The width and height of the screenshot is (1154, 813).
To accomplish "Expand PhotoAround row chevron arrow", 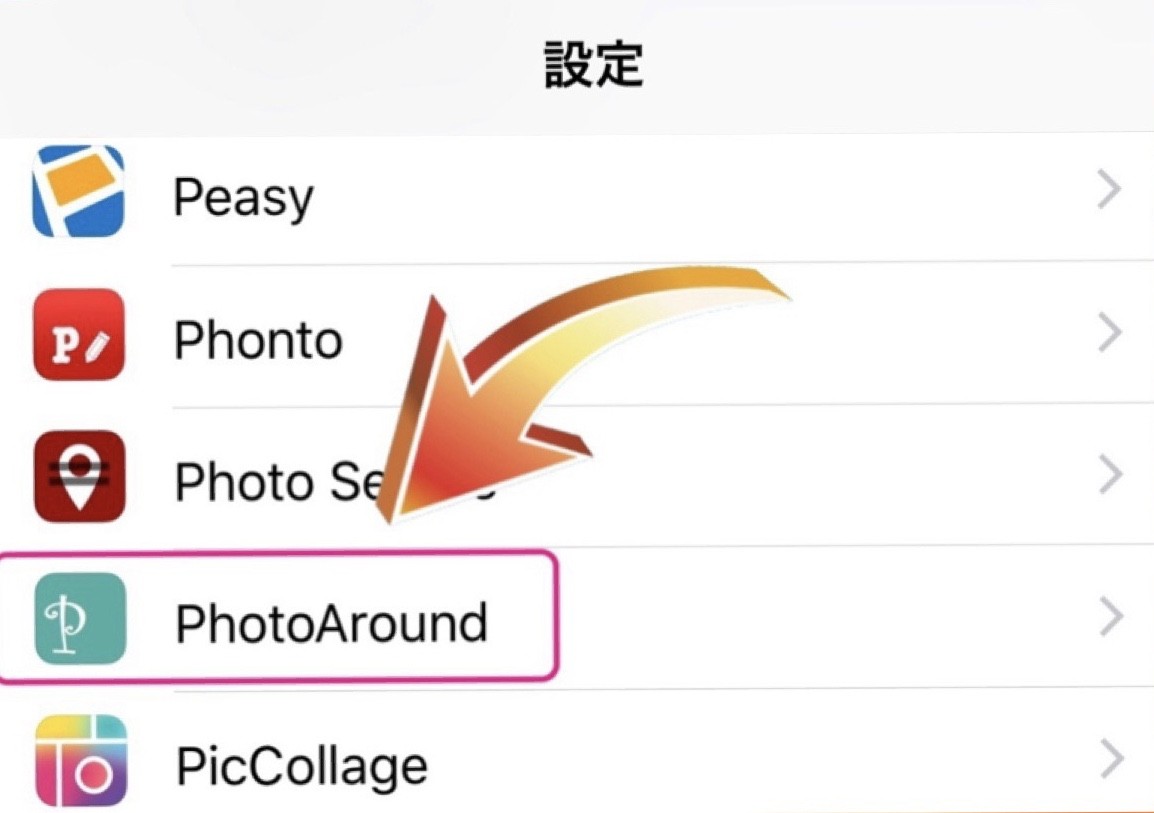I will click(1111, 617).
